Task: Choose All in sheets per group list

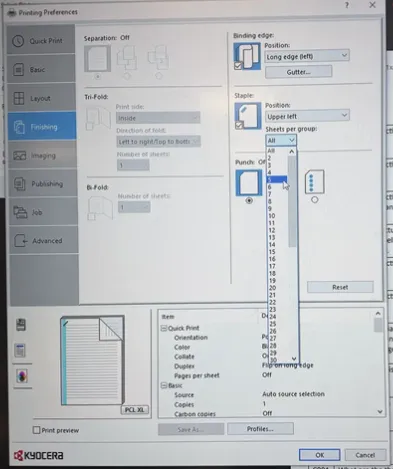Action: (277, 151)
